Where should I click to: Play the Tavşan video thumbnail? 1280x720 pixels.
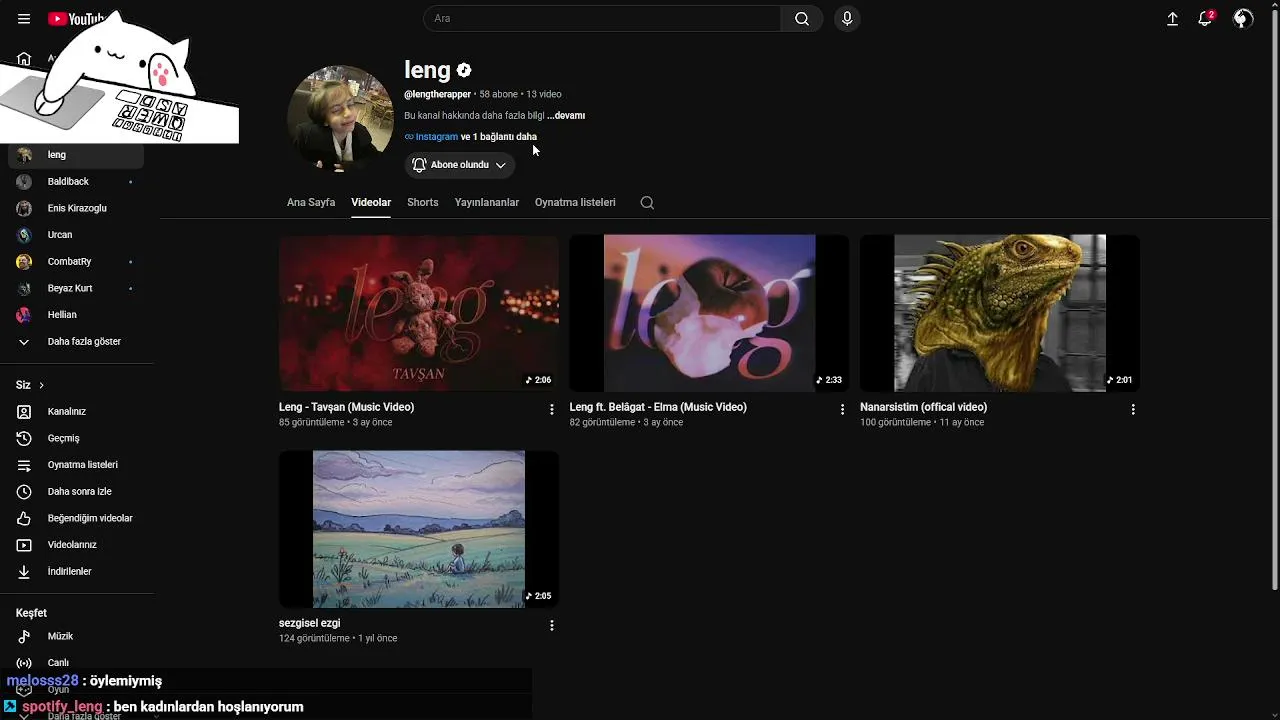(x=419, y=313)
